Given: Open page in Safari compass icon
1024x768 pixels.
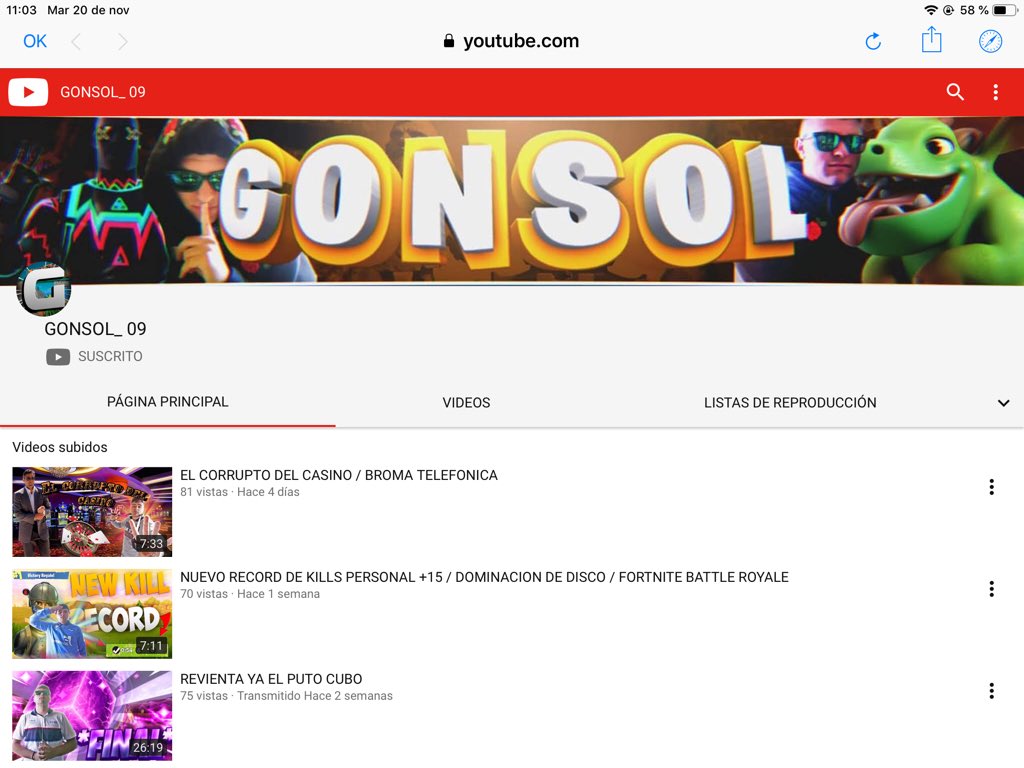Looking at the screenshot, I should pos(990,42).
